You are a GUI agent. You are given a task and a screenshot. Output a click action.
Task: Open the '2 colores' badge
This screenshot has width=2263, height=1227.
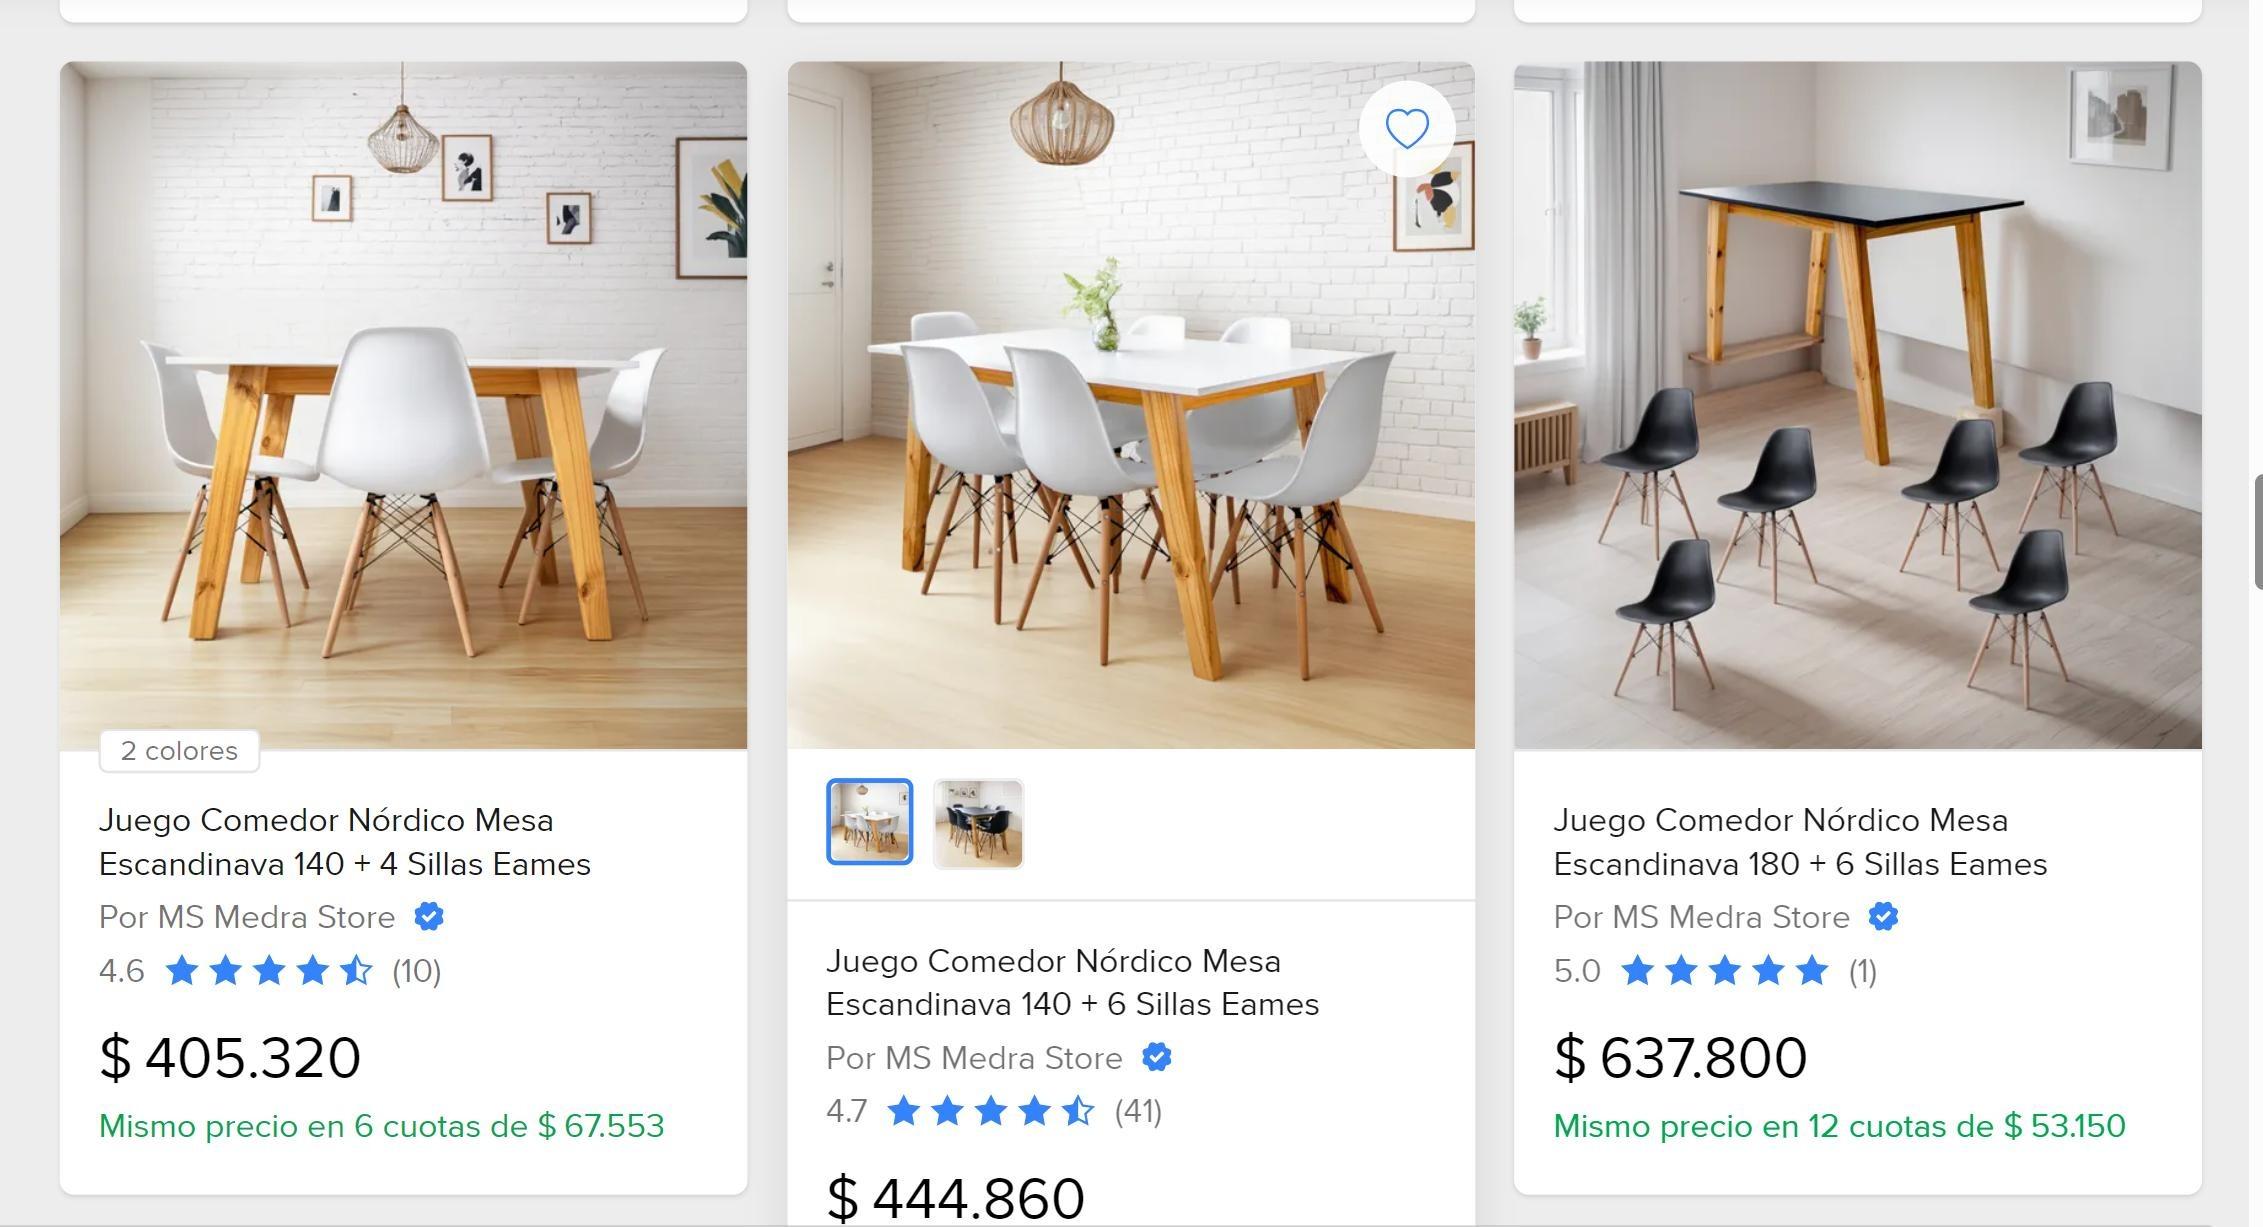point(179,751)
